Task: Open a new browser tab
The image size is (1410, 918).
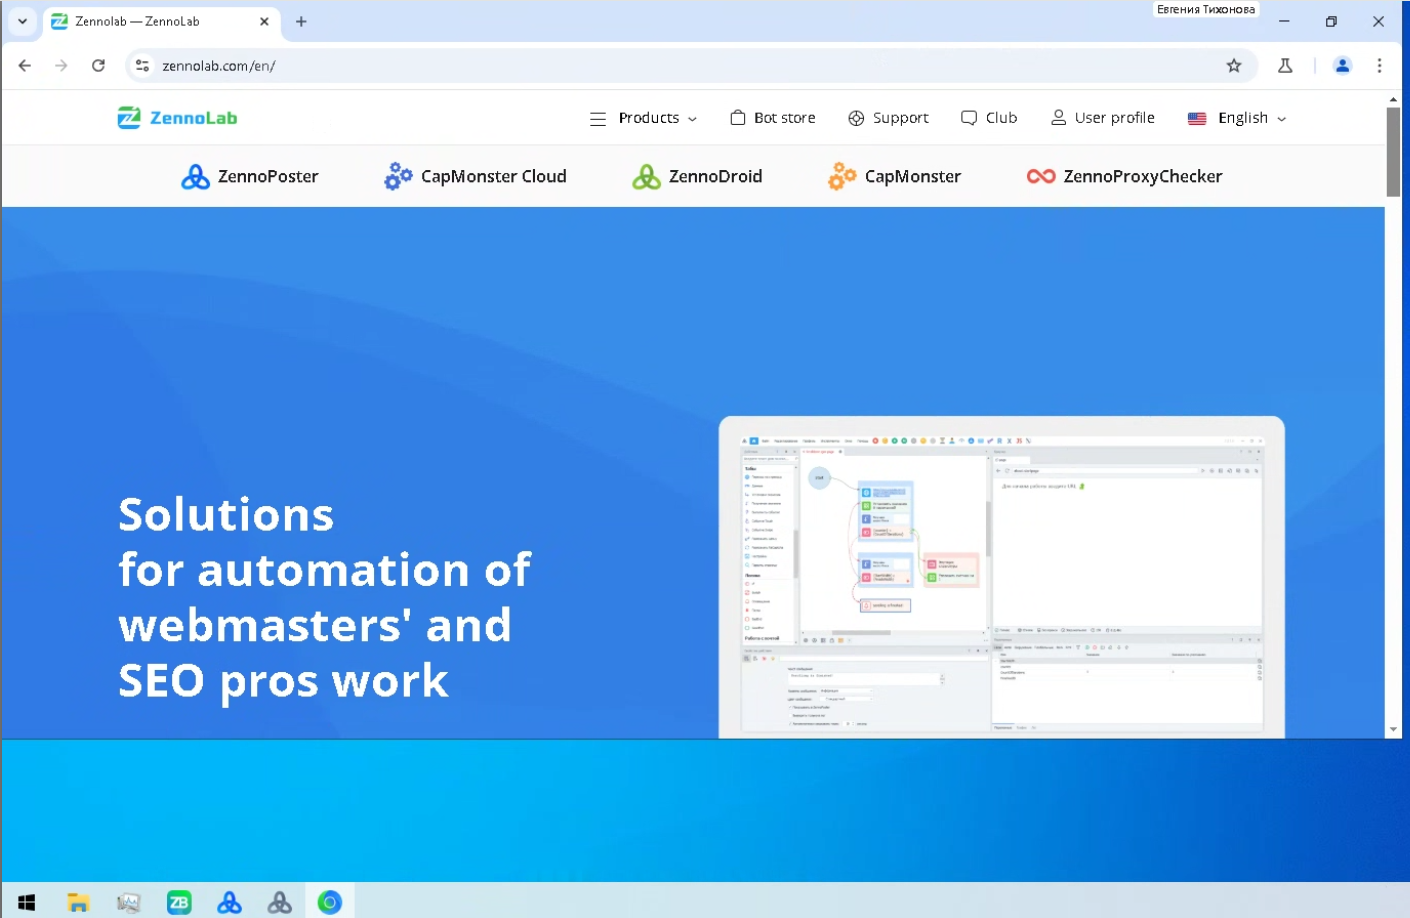Action: point(301,21)
